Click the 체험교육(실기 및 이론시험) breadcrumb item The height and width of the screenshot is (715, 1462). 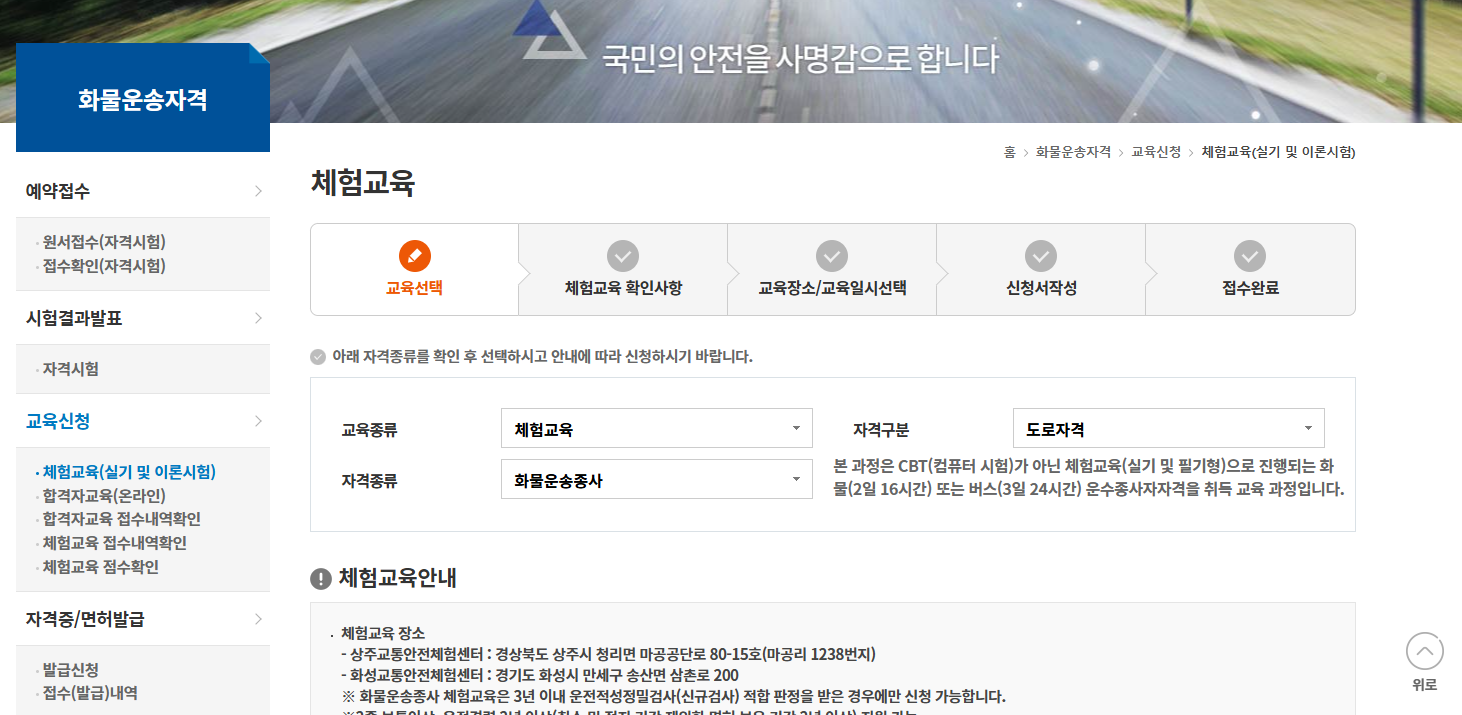pyautogui.click(x=1278, y=152)
